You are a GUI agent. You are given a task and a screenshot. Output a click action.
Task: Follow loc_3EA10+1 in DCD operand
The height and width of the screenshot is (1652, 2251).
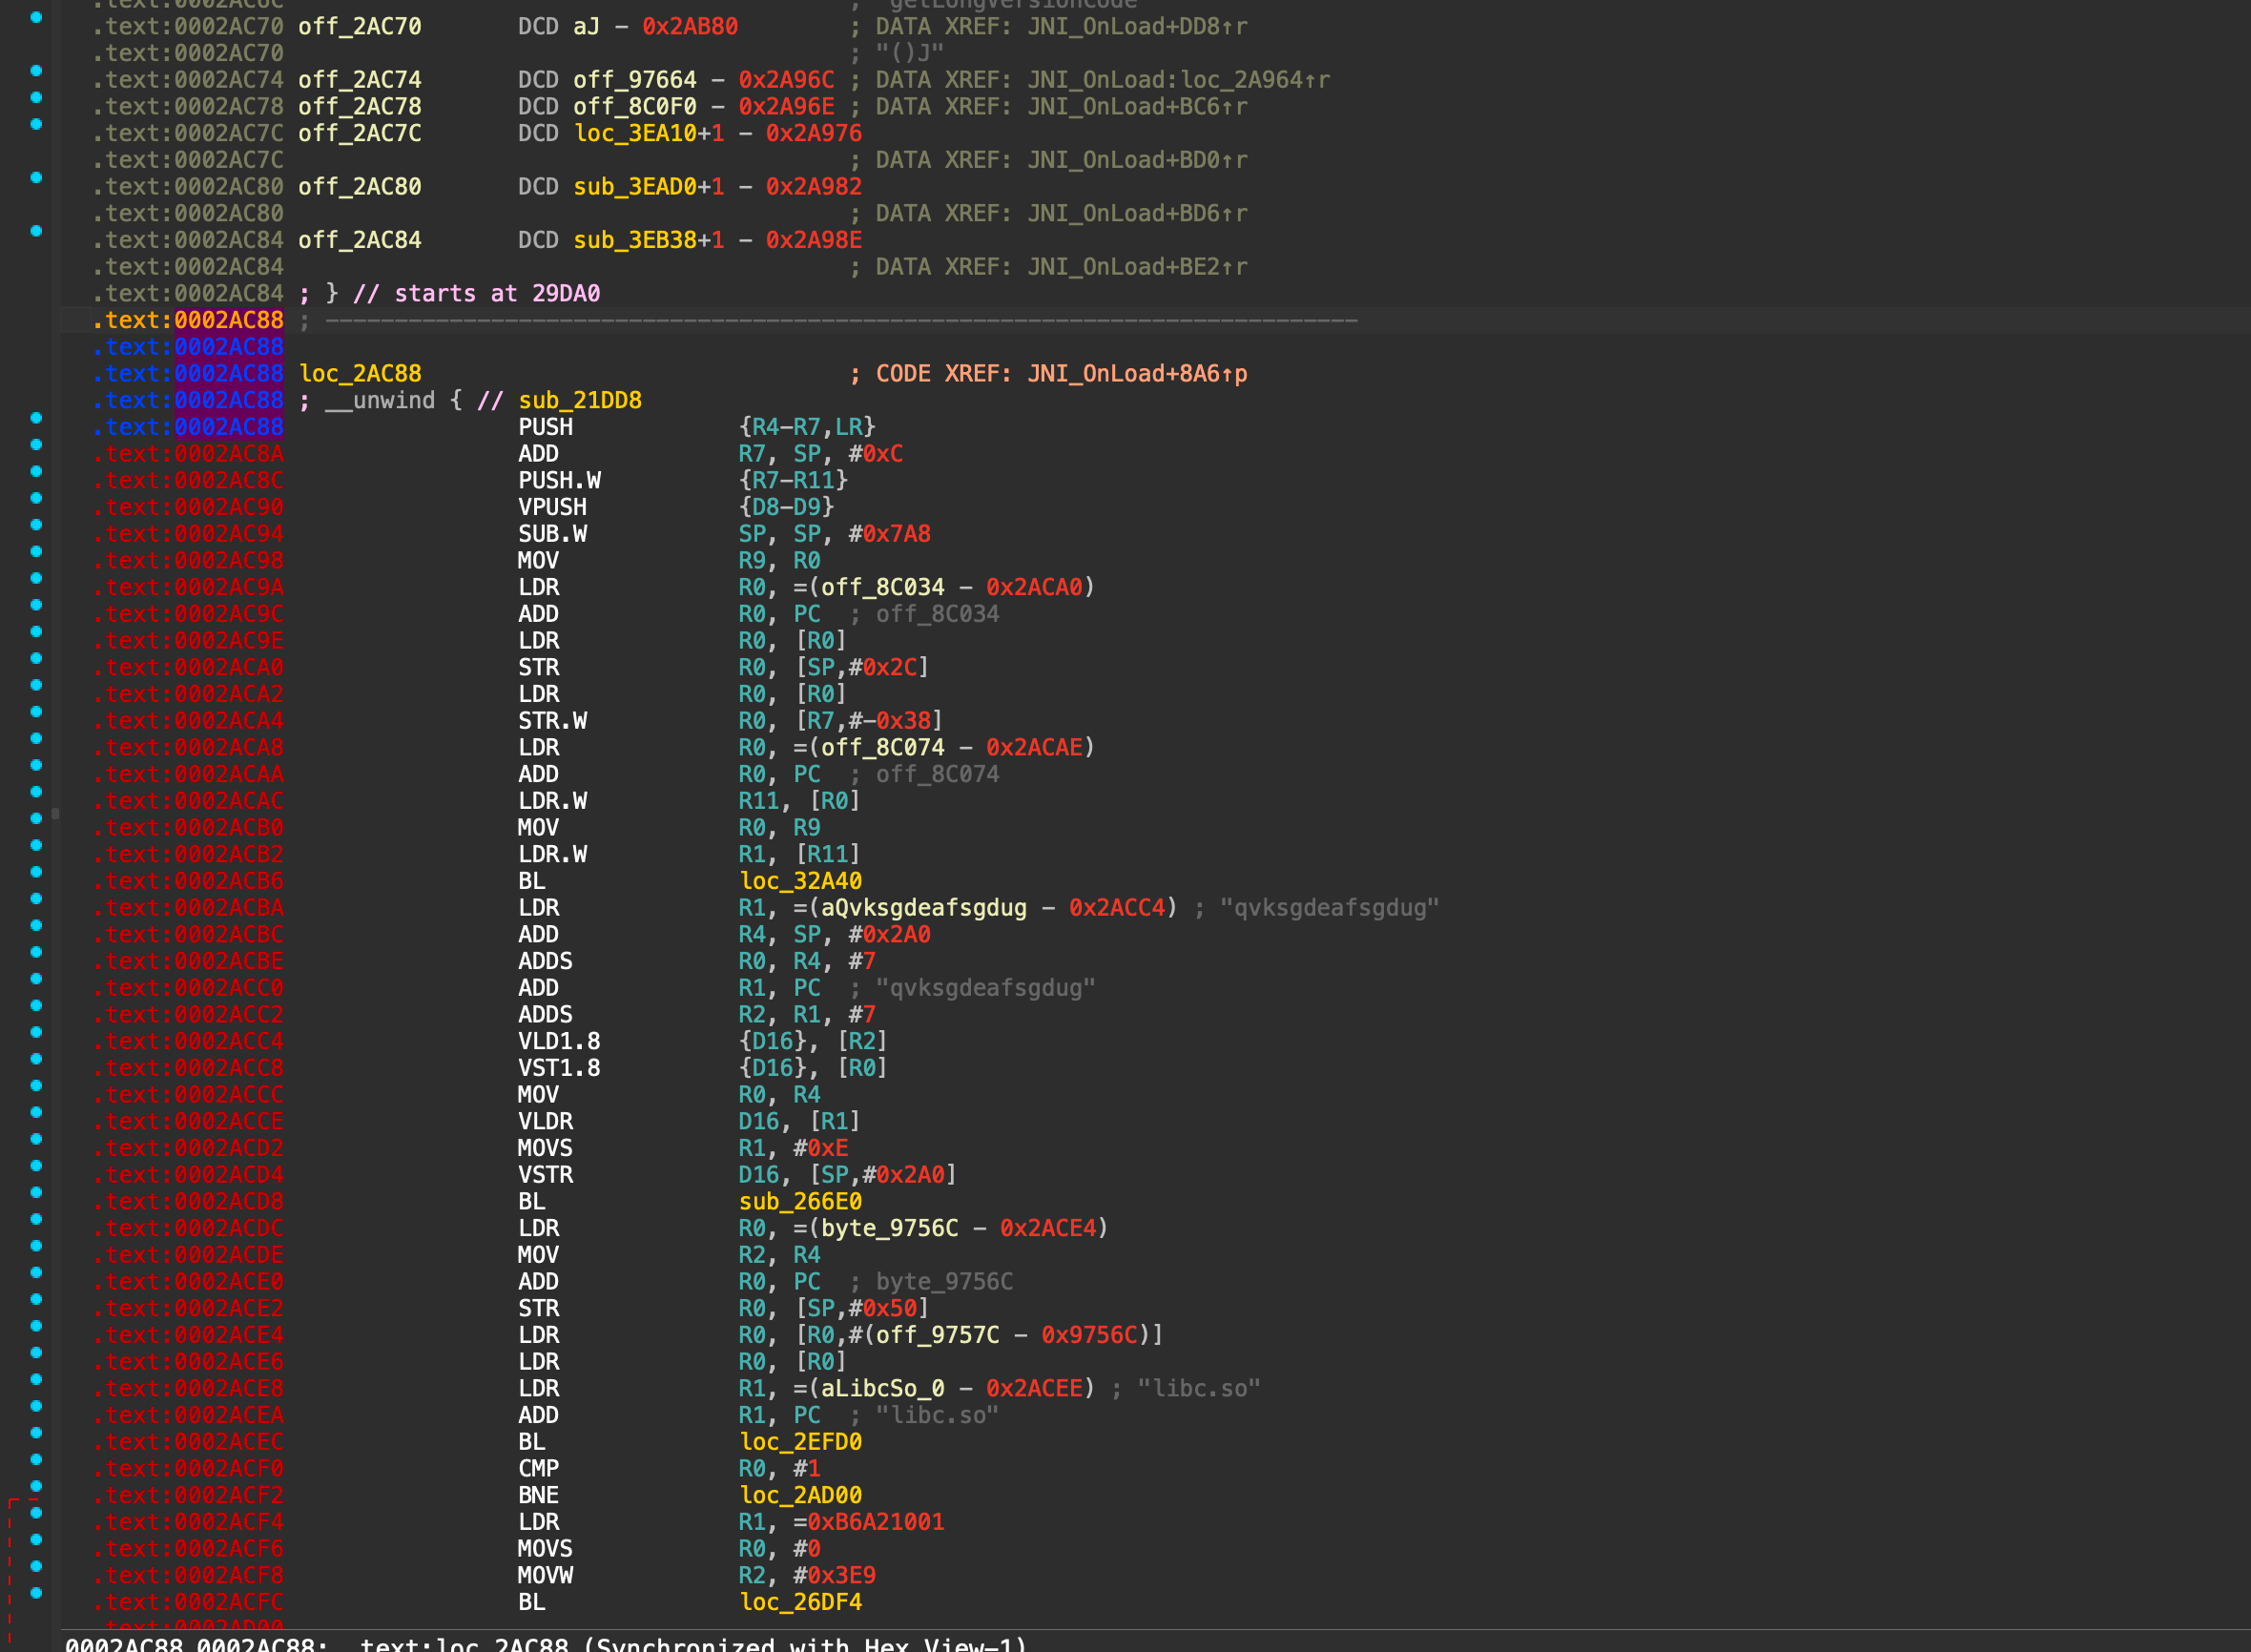tap(648, 134)
